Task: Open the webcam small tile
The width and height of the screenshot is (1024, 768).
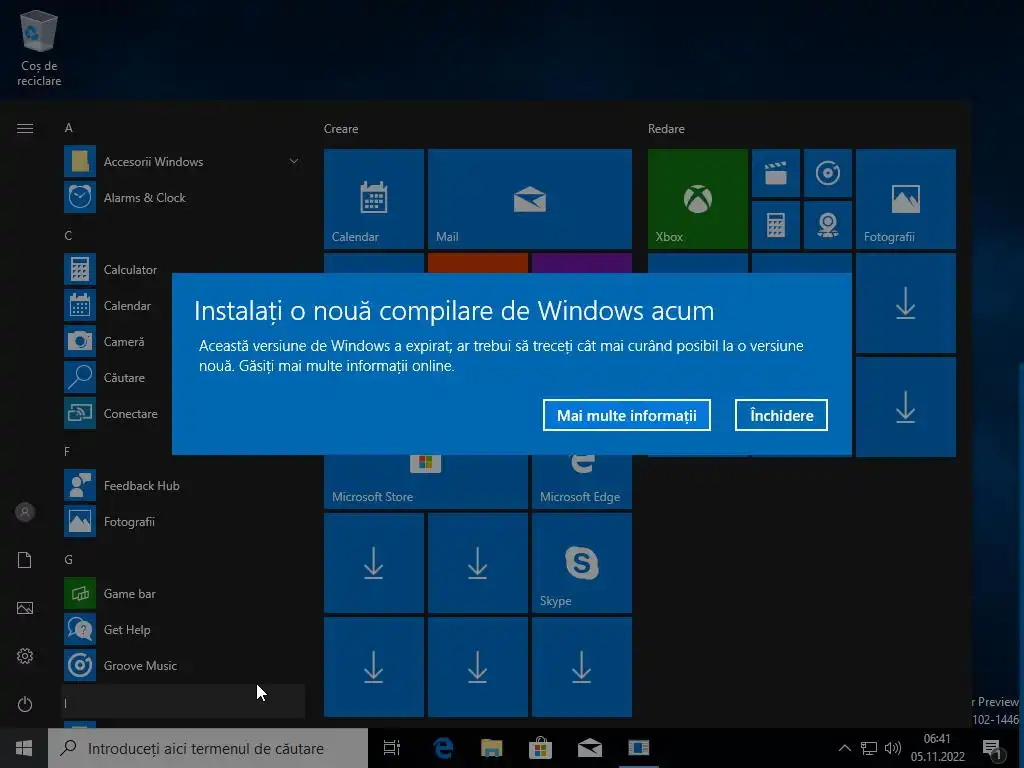Action: (x=827, y=225)
